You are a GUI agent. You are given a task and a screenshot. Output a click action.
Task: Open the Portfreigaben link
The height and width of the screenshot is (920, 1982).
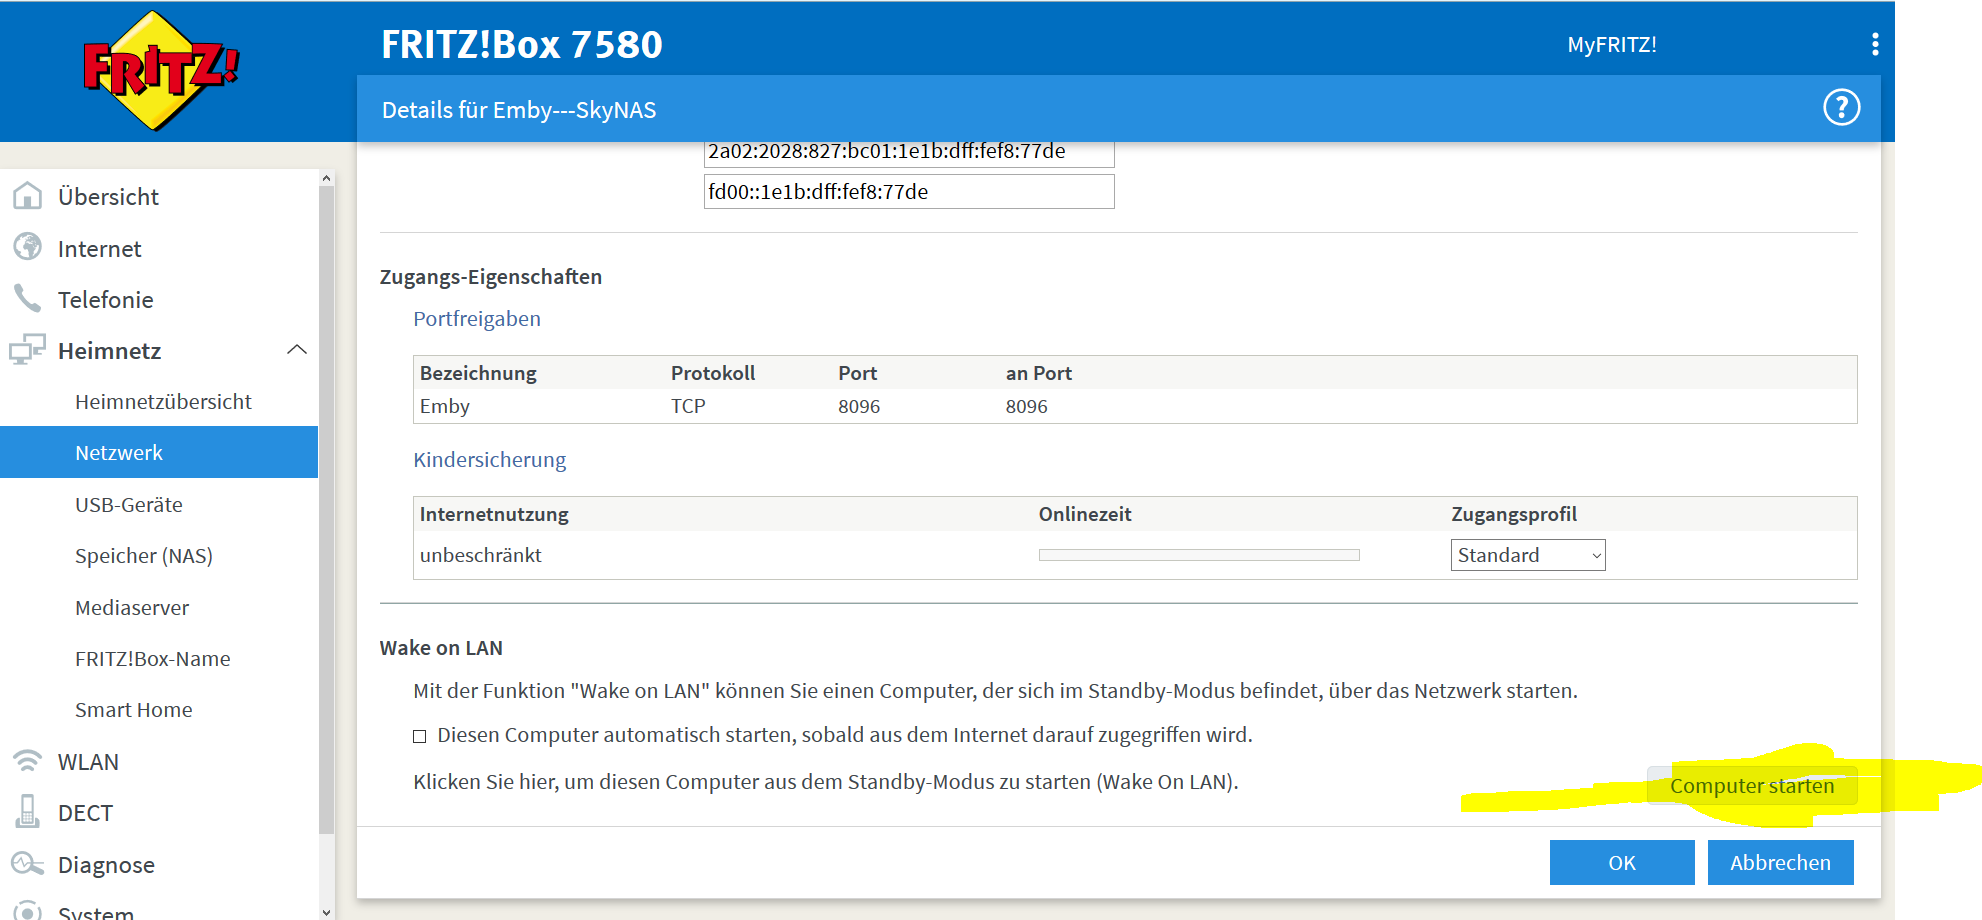tap(477, 319)
